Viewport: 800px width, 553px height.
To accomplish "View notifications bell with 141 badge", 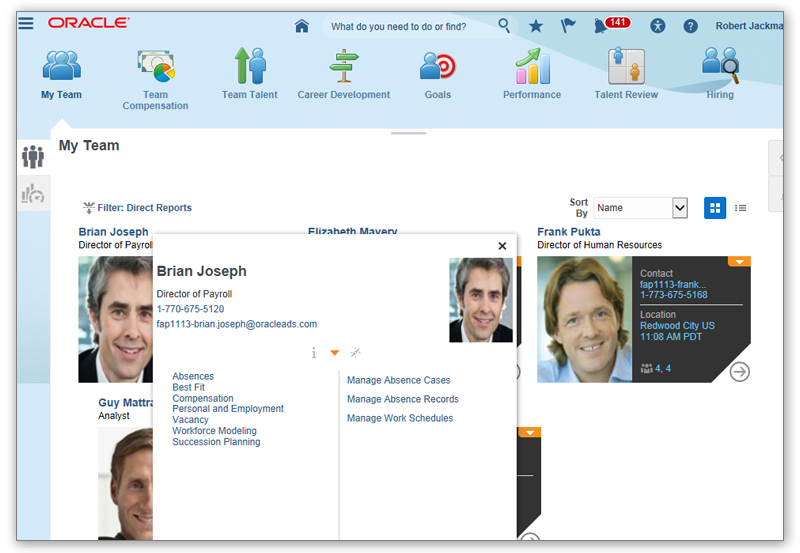I will (x=611, y=24).
